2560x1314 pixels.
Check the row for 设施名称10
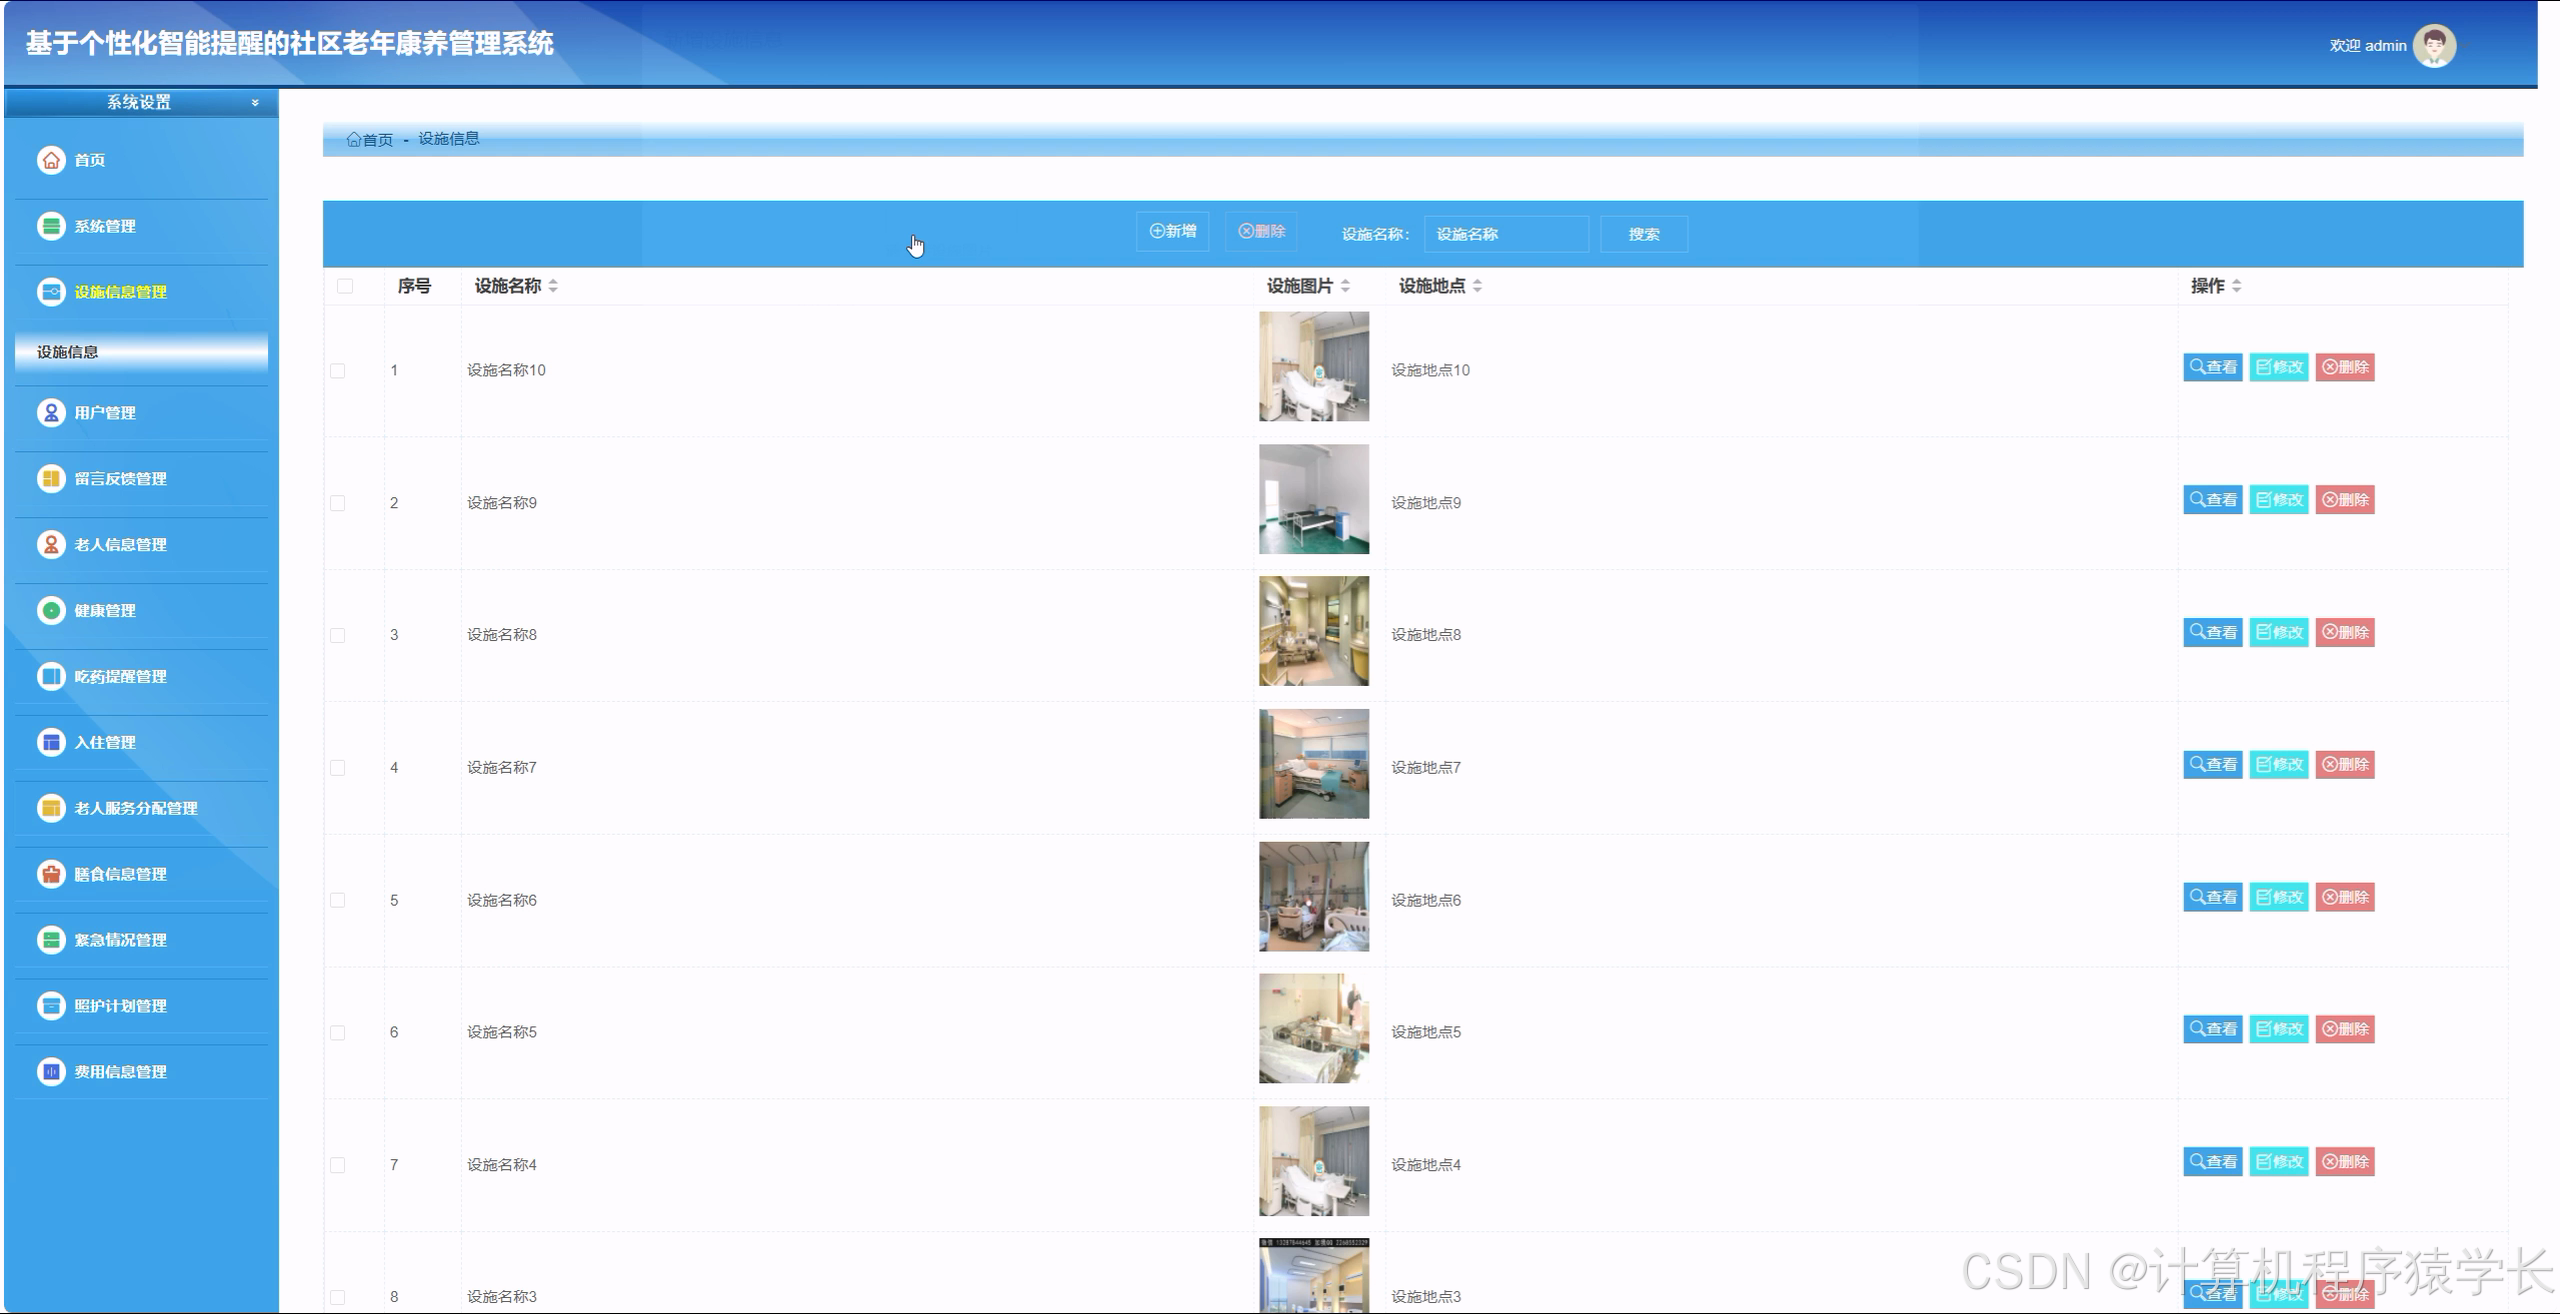pos(338,371)
